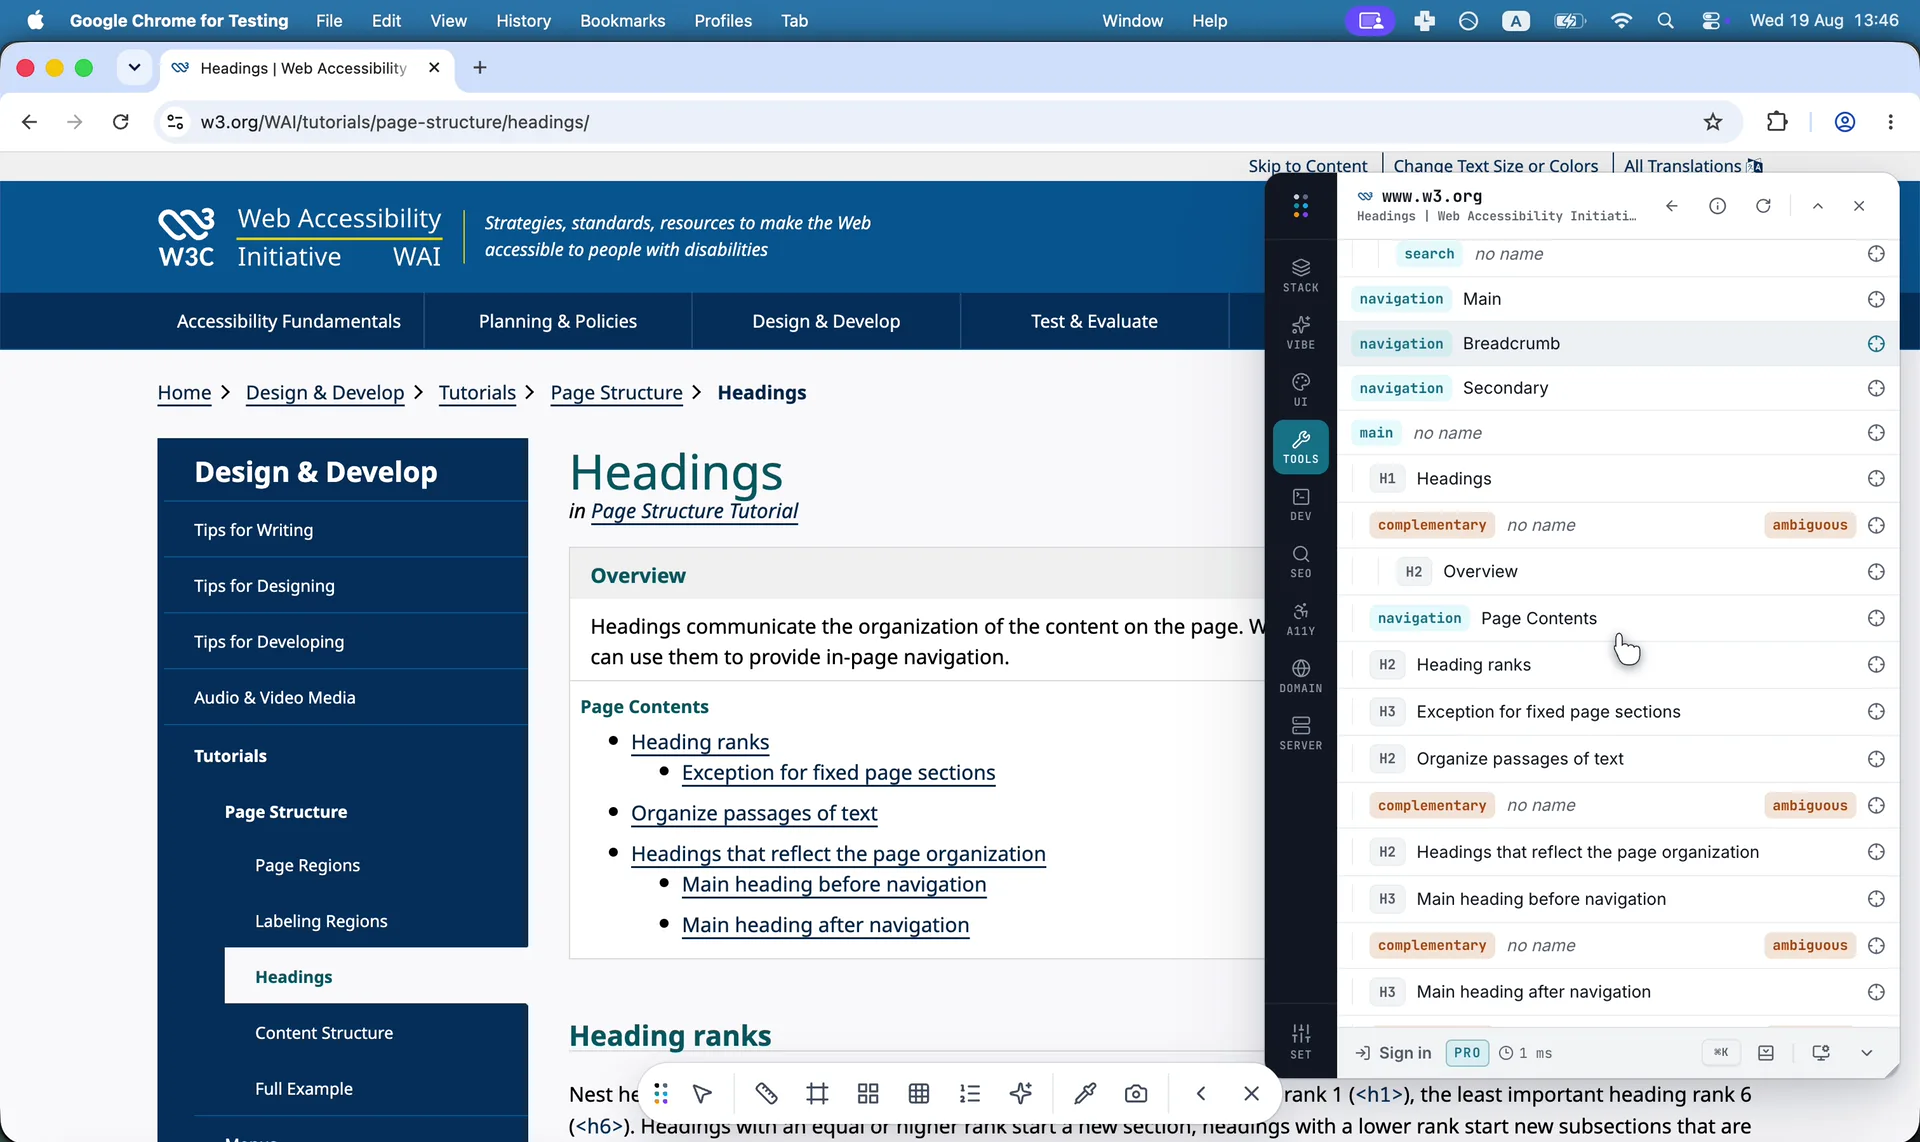This screenshot has height=1142, width=1920.
Task: Select the navigation Secondary row in panel
Action: click(x=1618, y=388)
